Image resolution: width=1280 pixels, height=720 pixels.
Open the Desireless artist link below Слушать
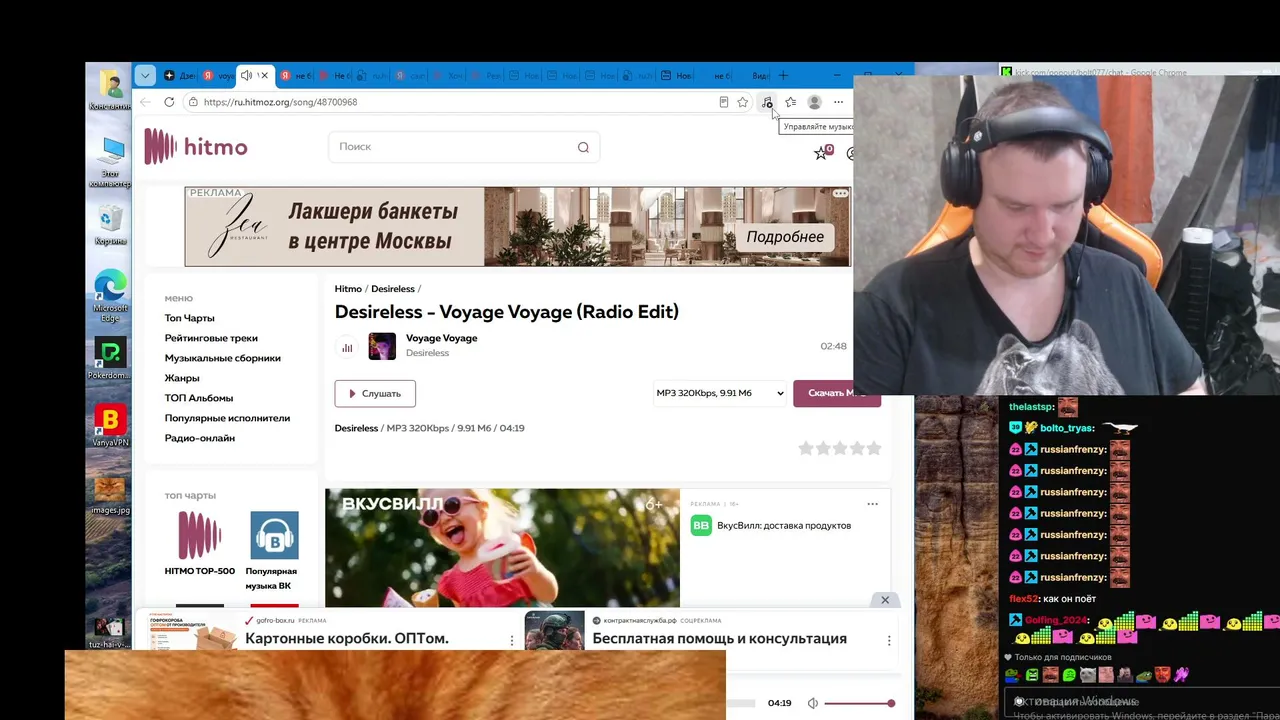[356, 428]
